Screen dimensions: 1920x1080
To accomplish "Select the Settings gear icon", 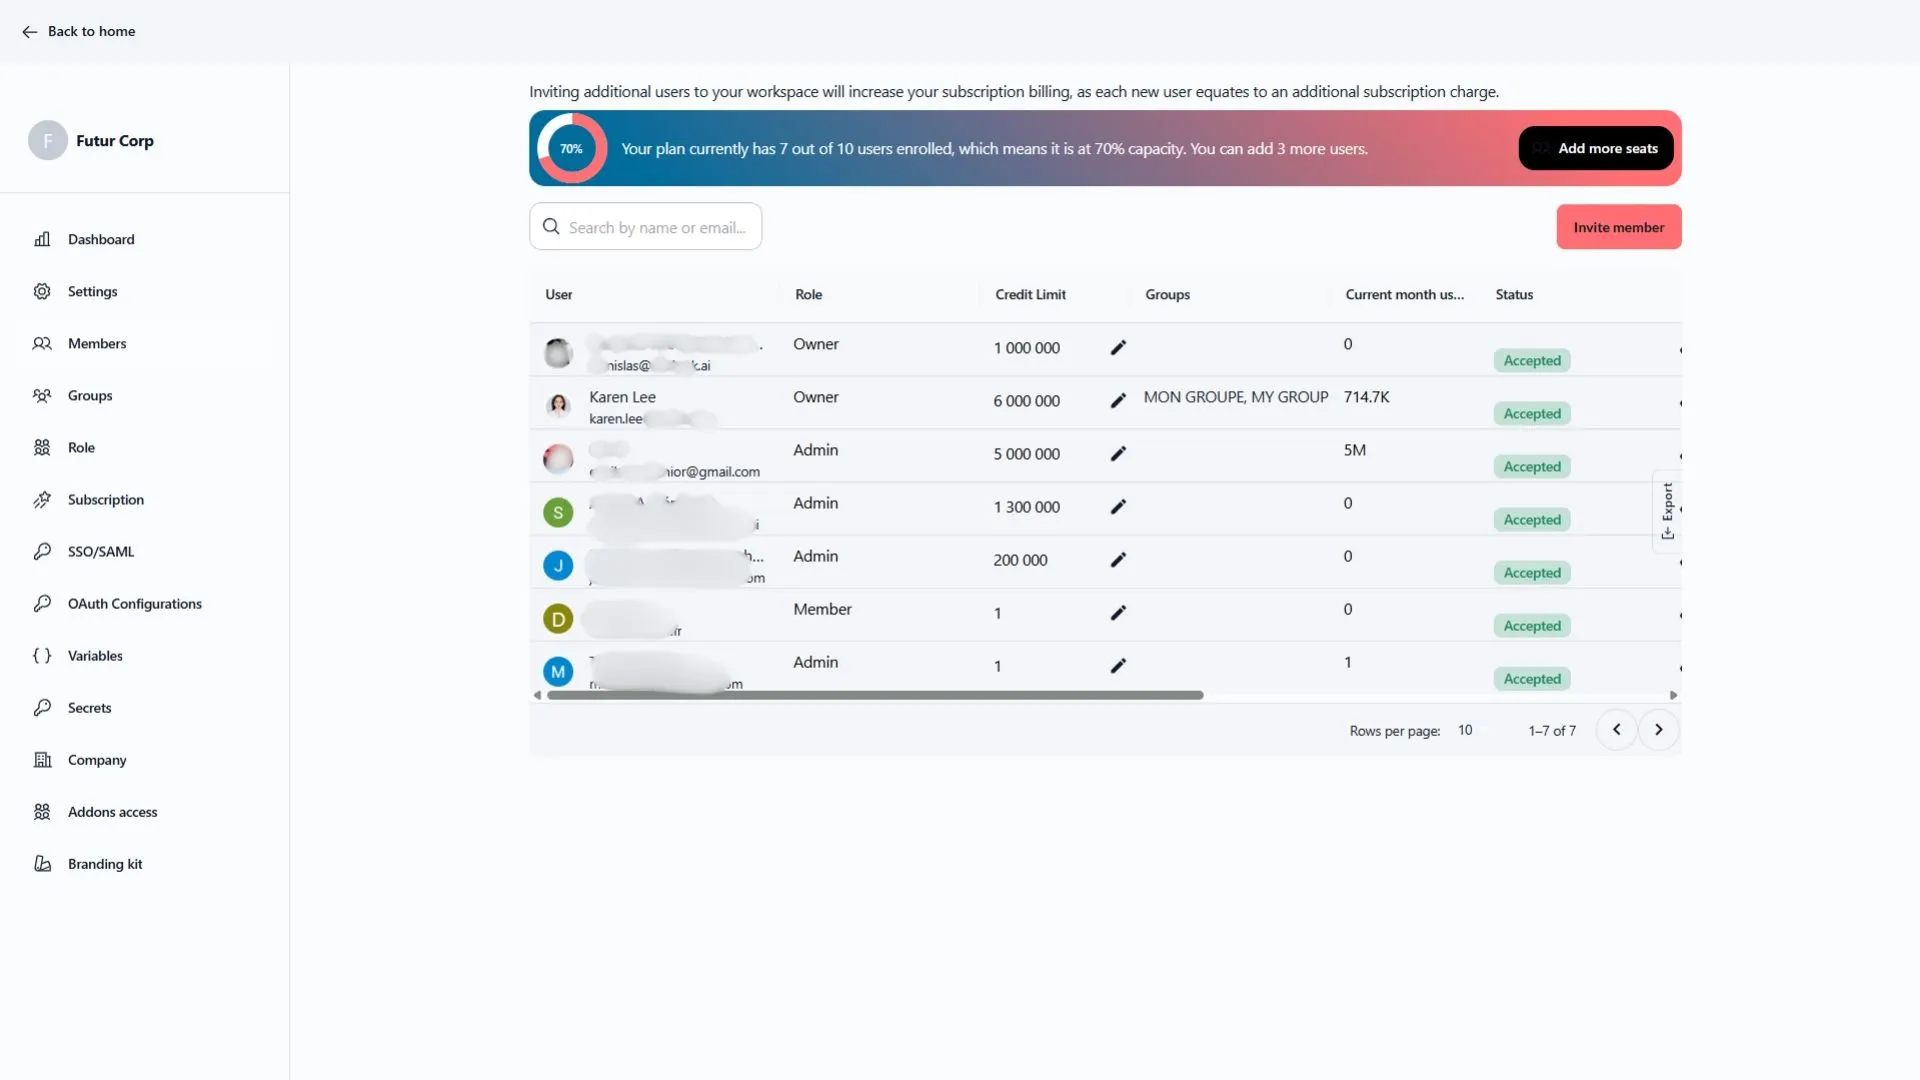I will coord(42,291).
